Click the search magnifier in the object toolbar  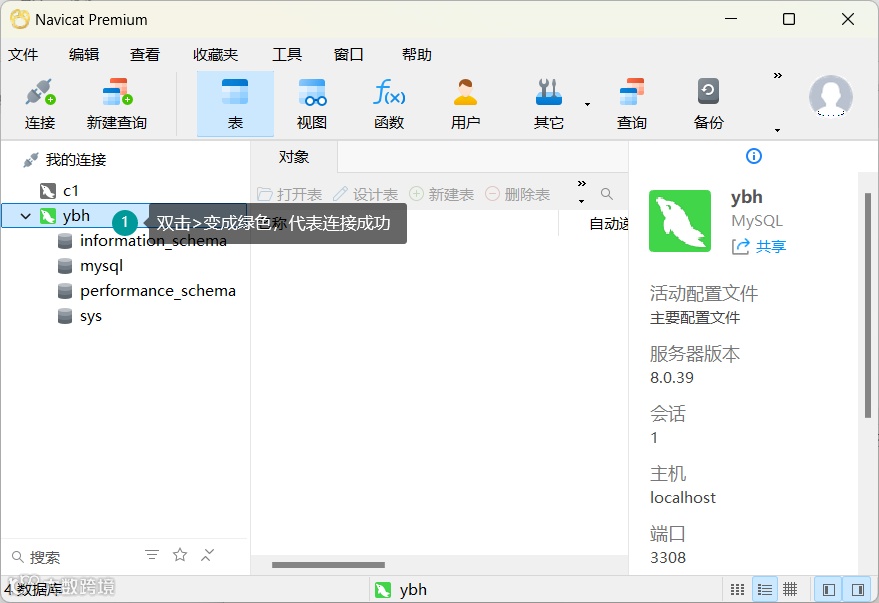point(607,194)
